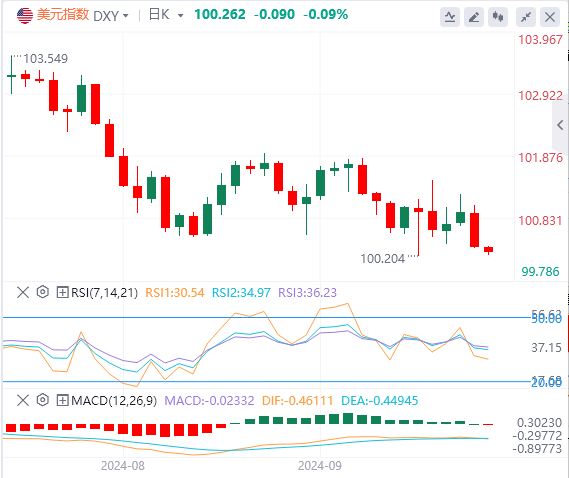Click the 37.15 RSI axis label
Viewport: 569px width, 478px height.
click(547, 348)
